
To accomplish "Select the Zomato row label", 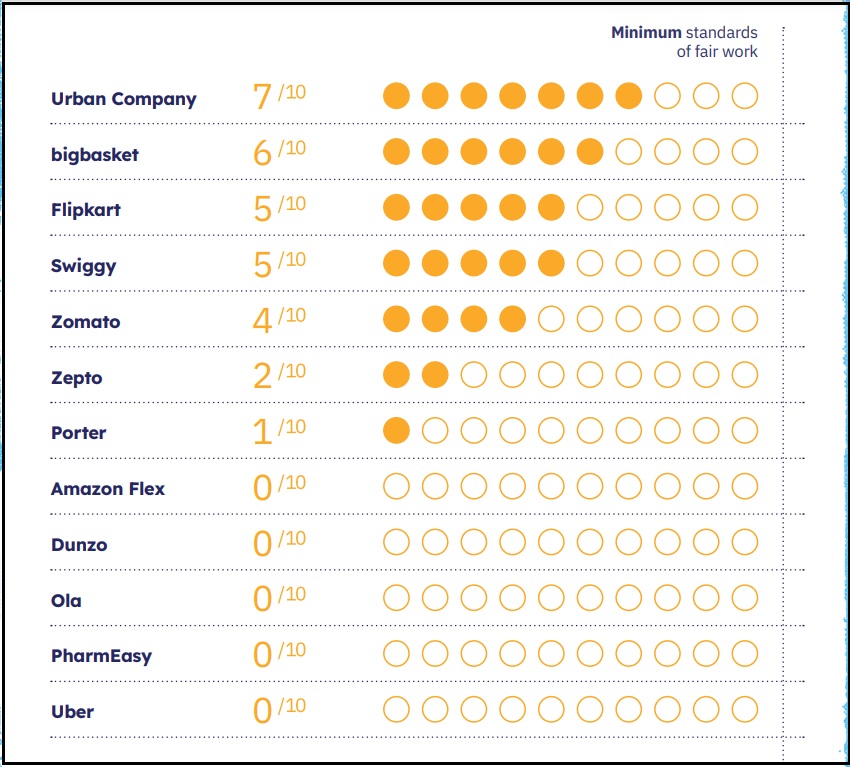I will pyautogui.click(x=86, y=322).
